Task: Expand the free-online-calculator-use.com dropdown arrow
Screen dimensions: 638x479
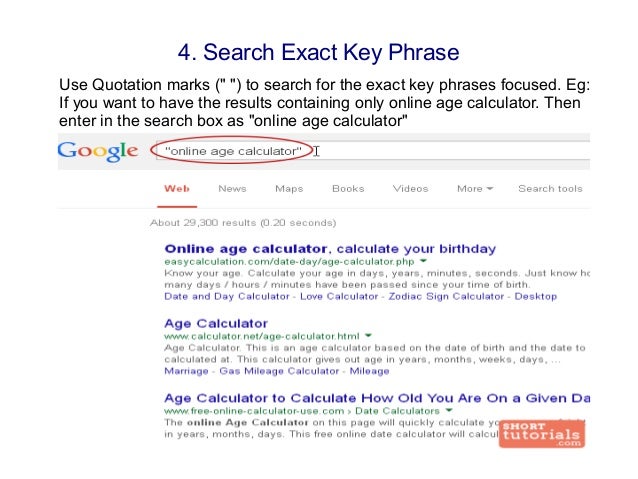Action: coord(449,410)
